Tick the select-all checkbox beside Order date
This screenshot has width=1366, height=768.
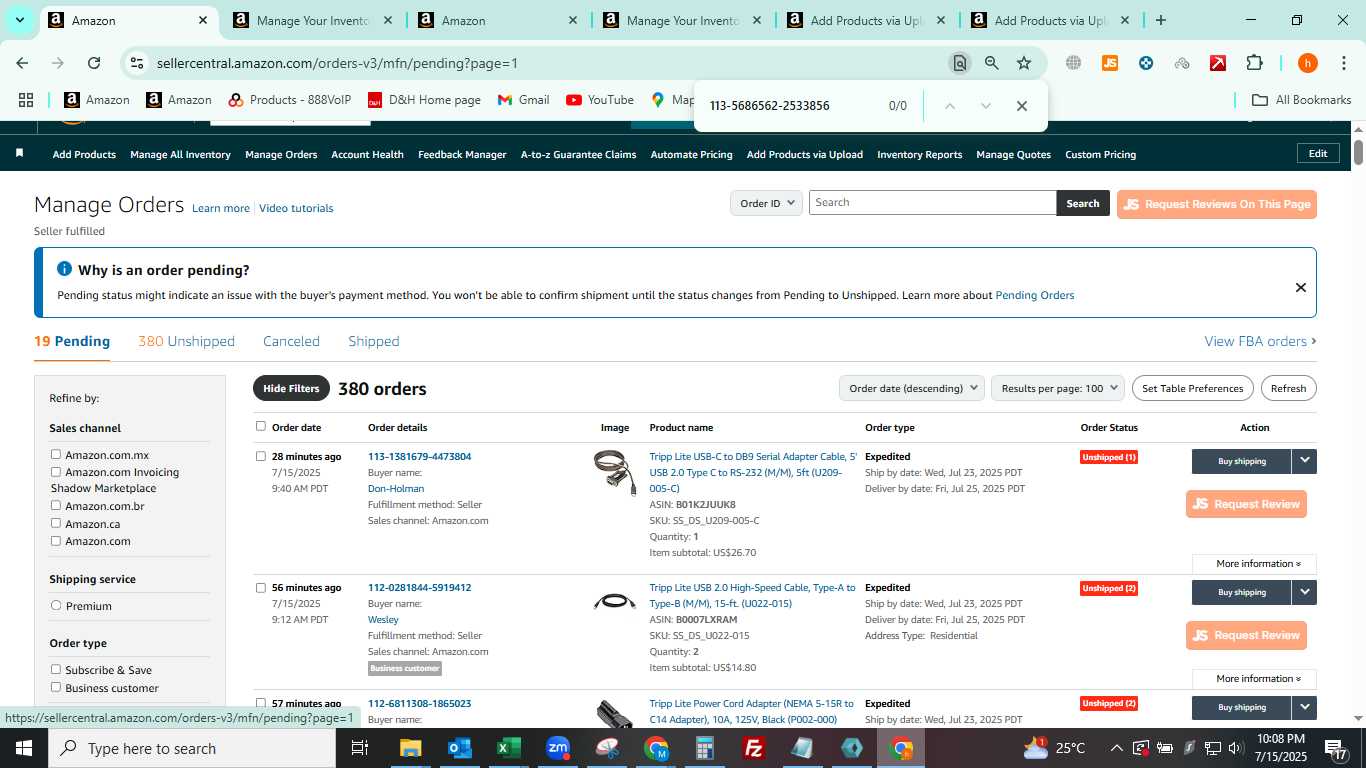[x=261, y=426]
